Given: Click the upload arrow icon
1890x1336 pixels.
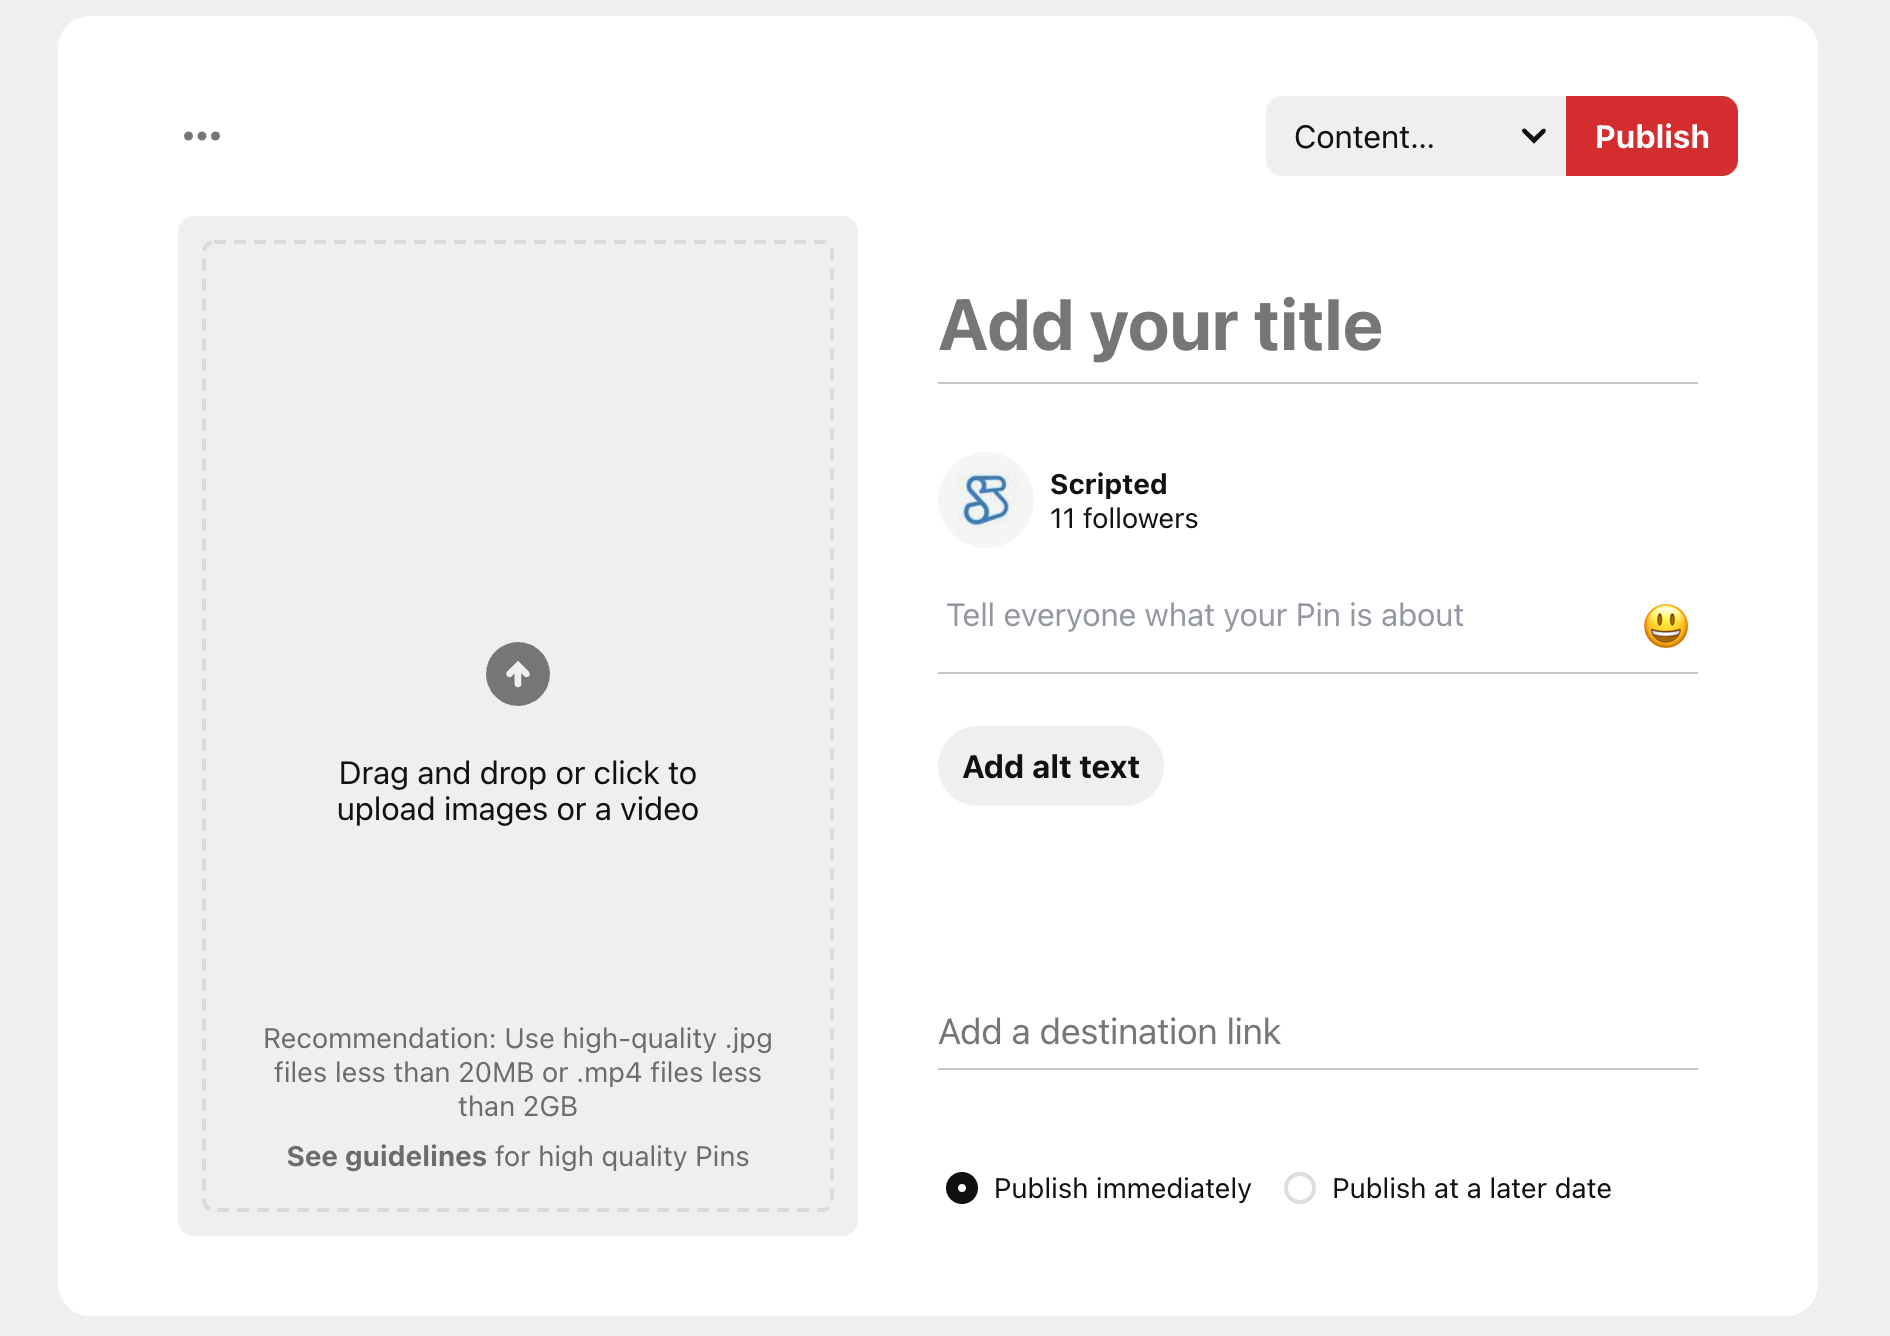Looking at the screenshot, I should (x=518, y=674).
